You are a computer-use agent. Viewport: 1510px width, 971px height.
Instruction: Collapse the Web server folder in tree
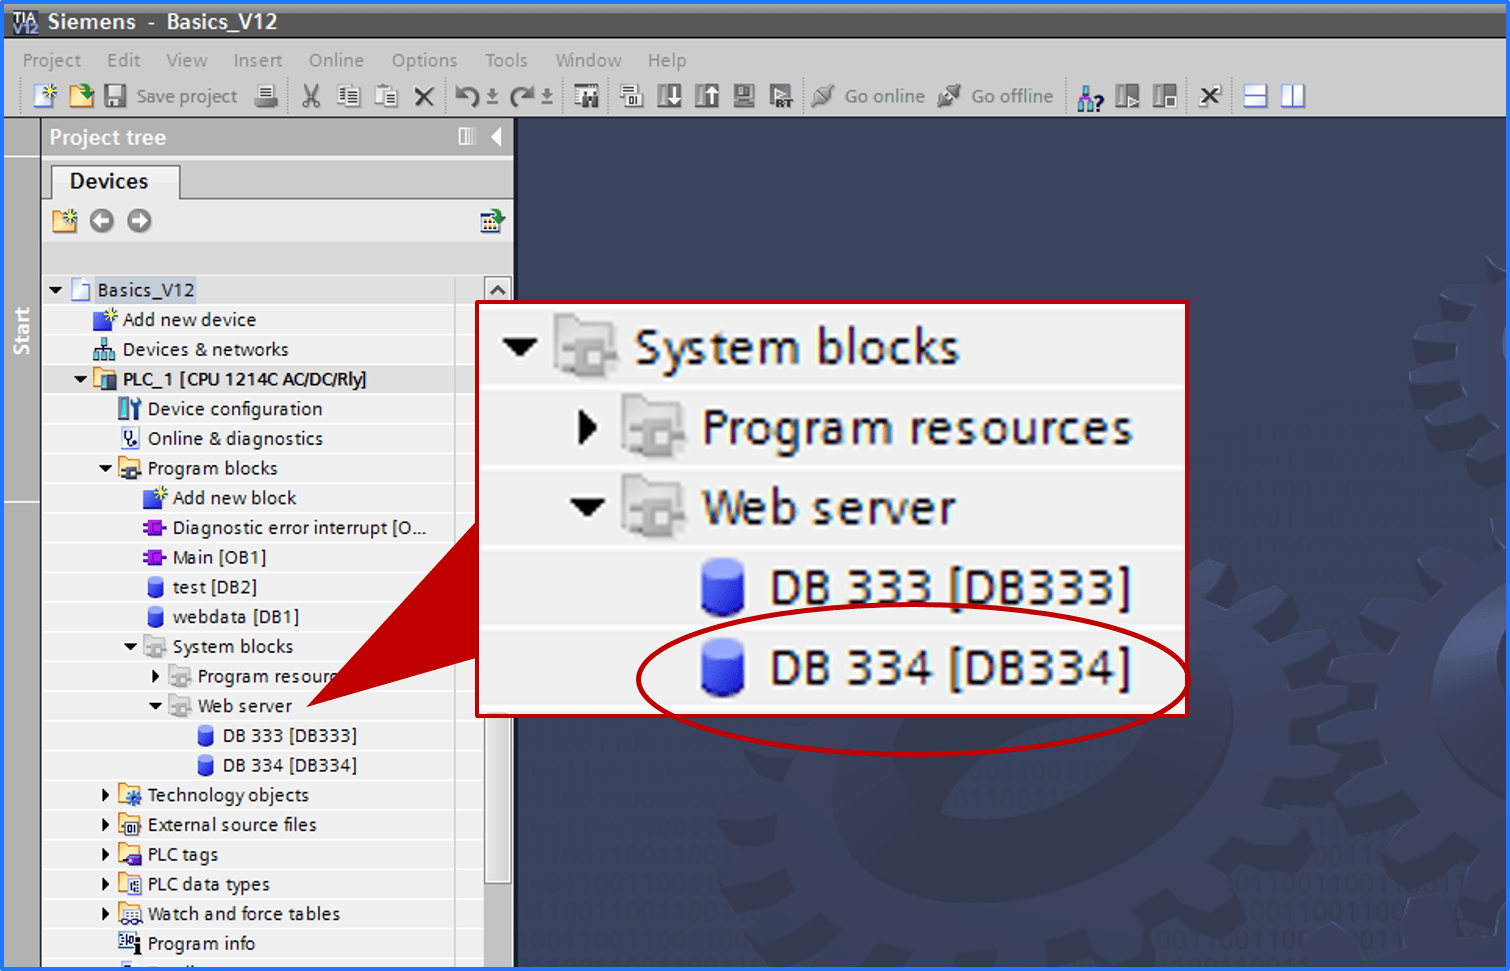[155, 706]
